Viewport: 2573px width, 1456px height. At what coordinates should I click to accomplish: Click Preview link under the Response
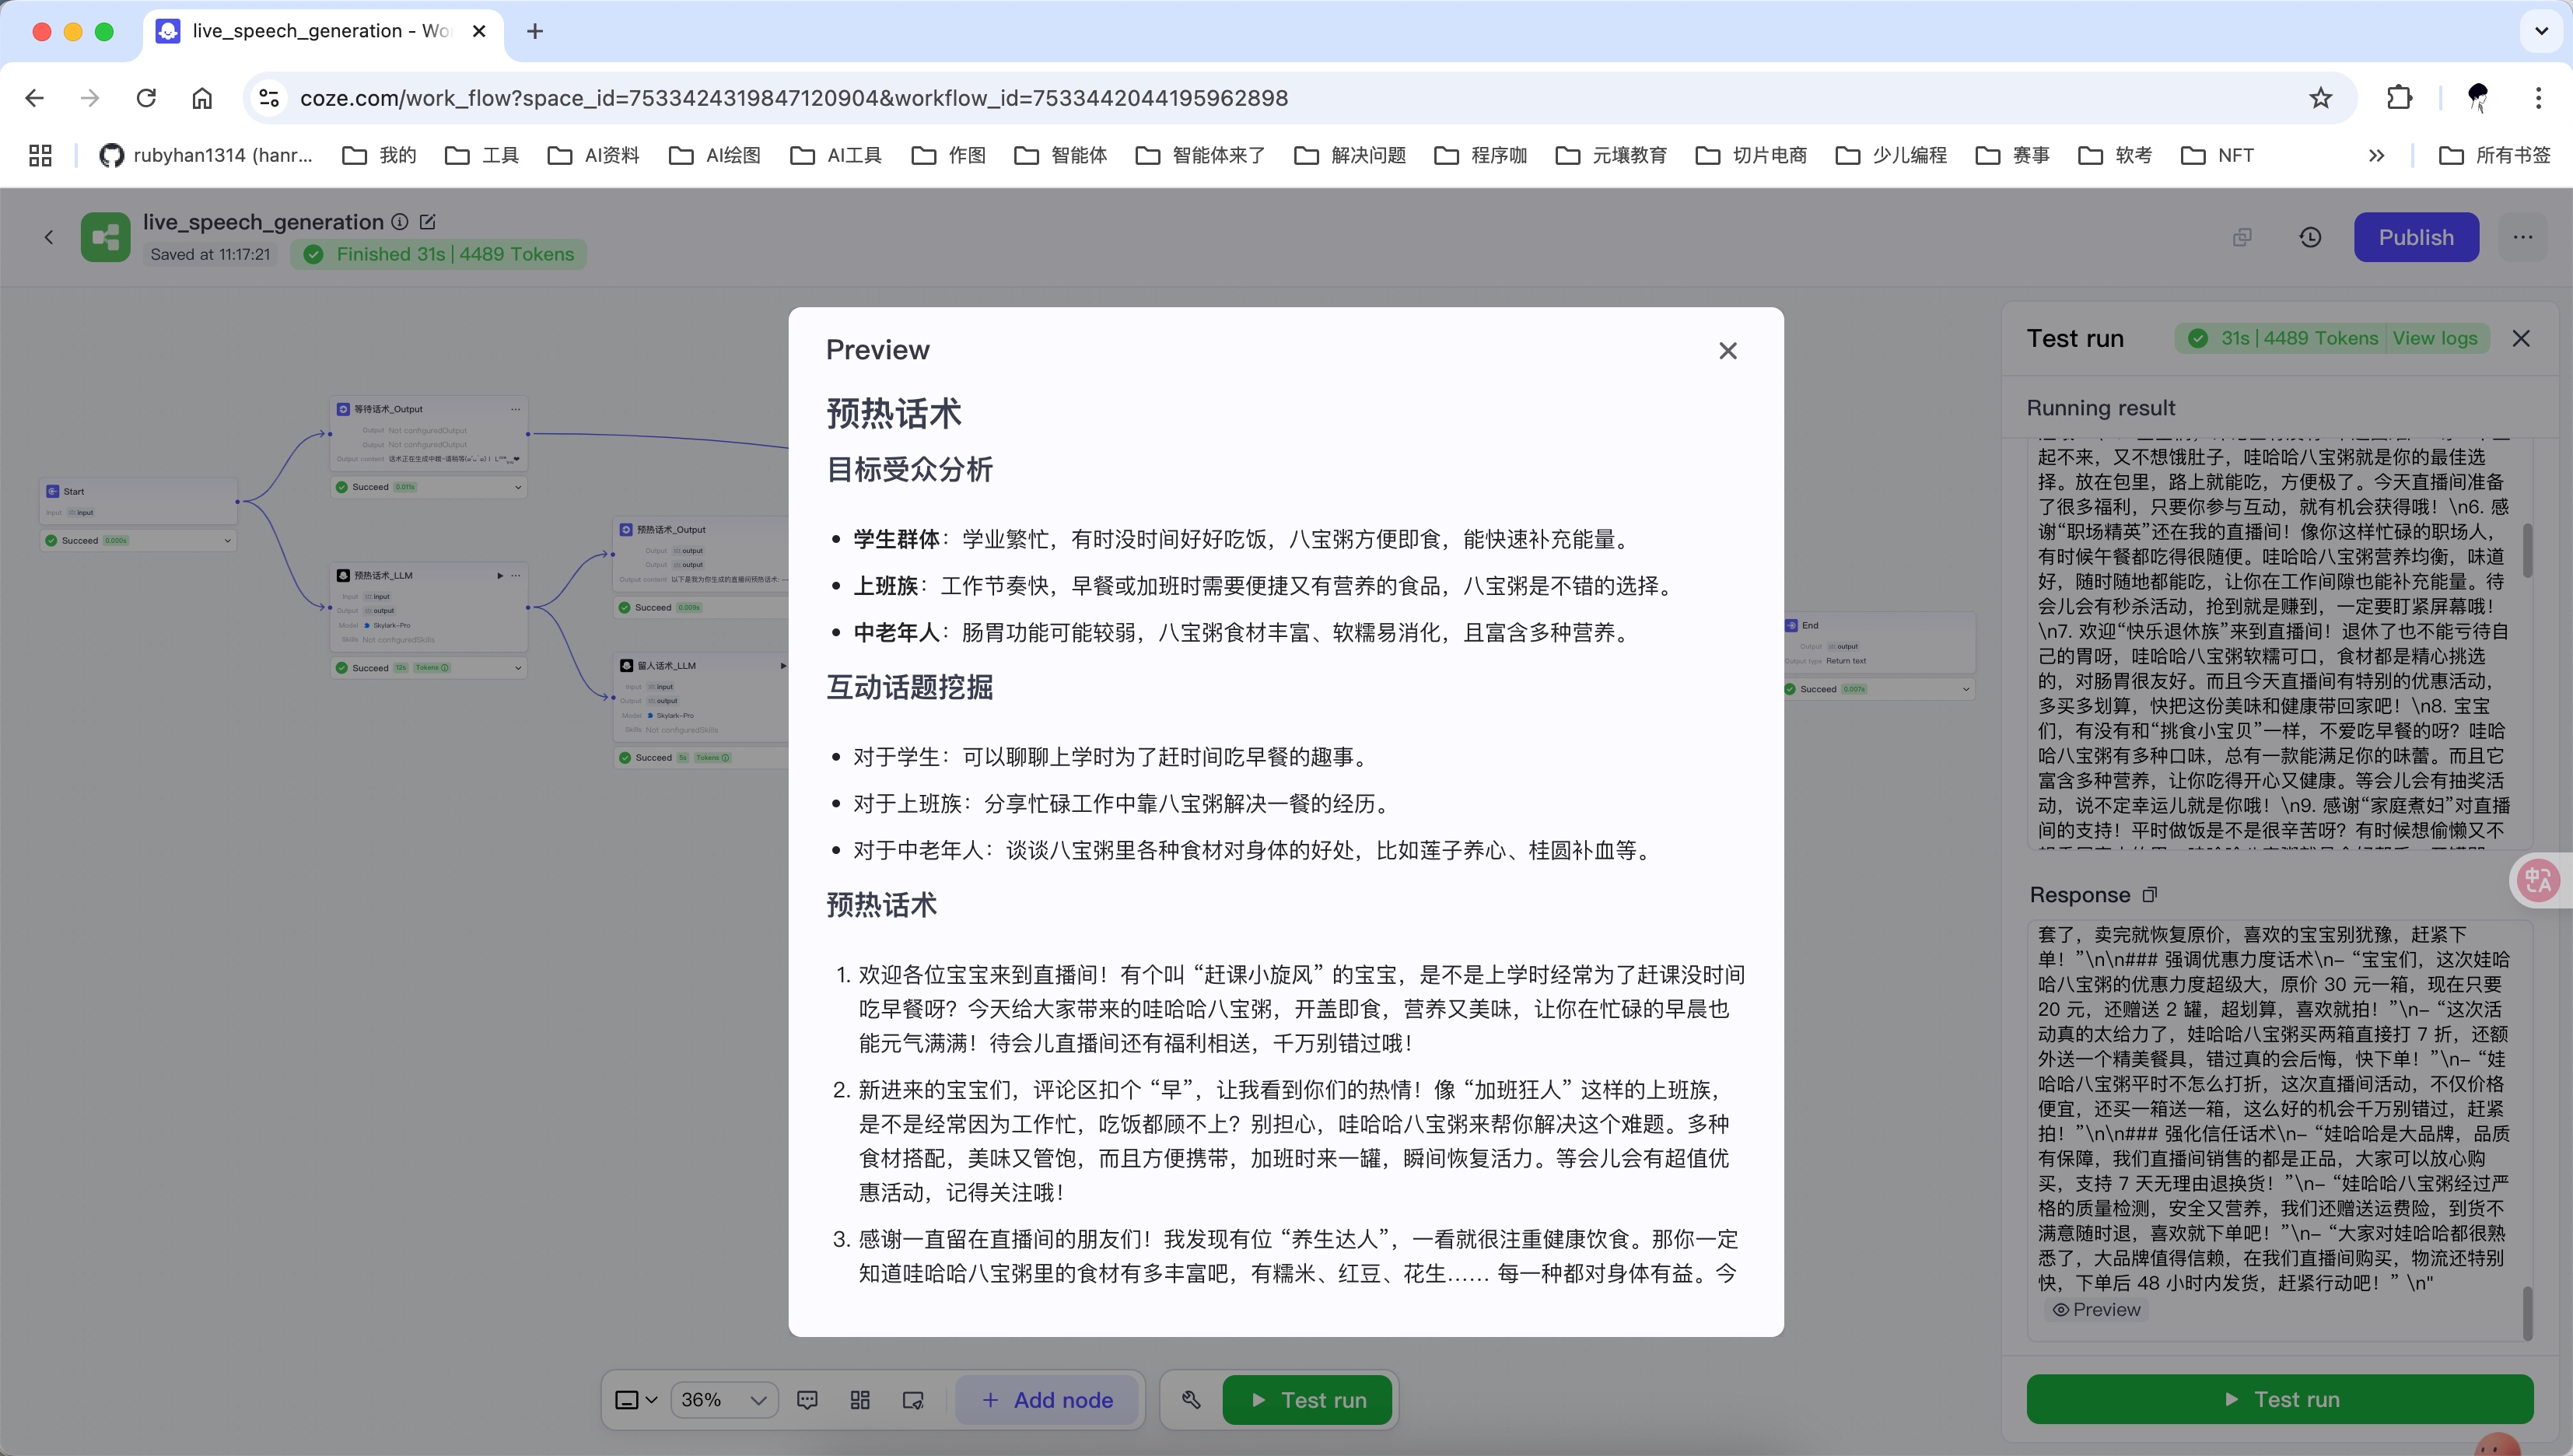tap(2097, 1308)
